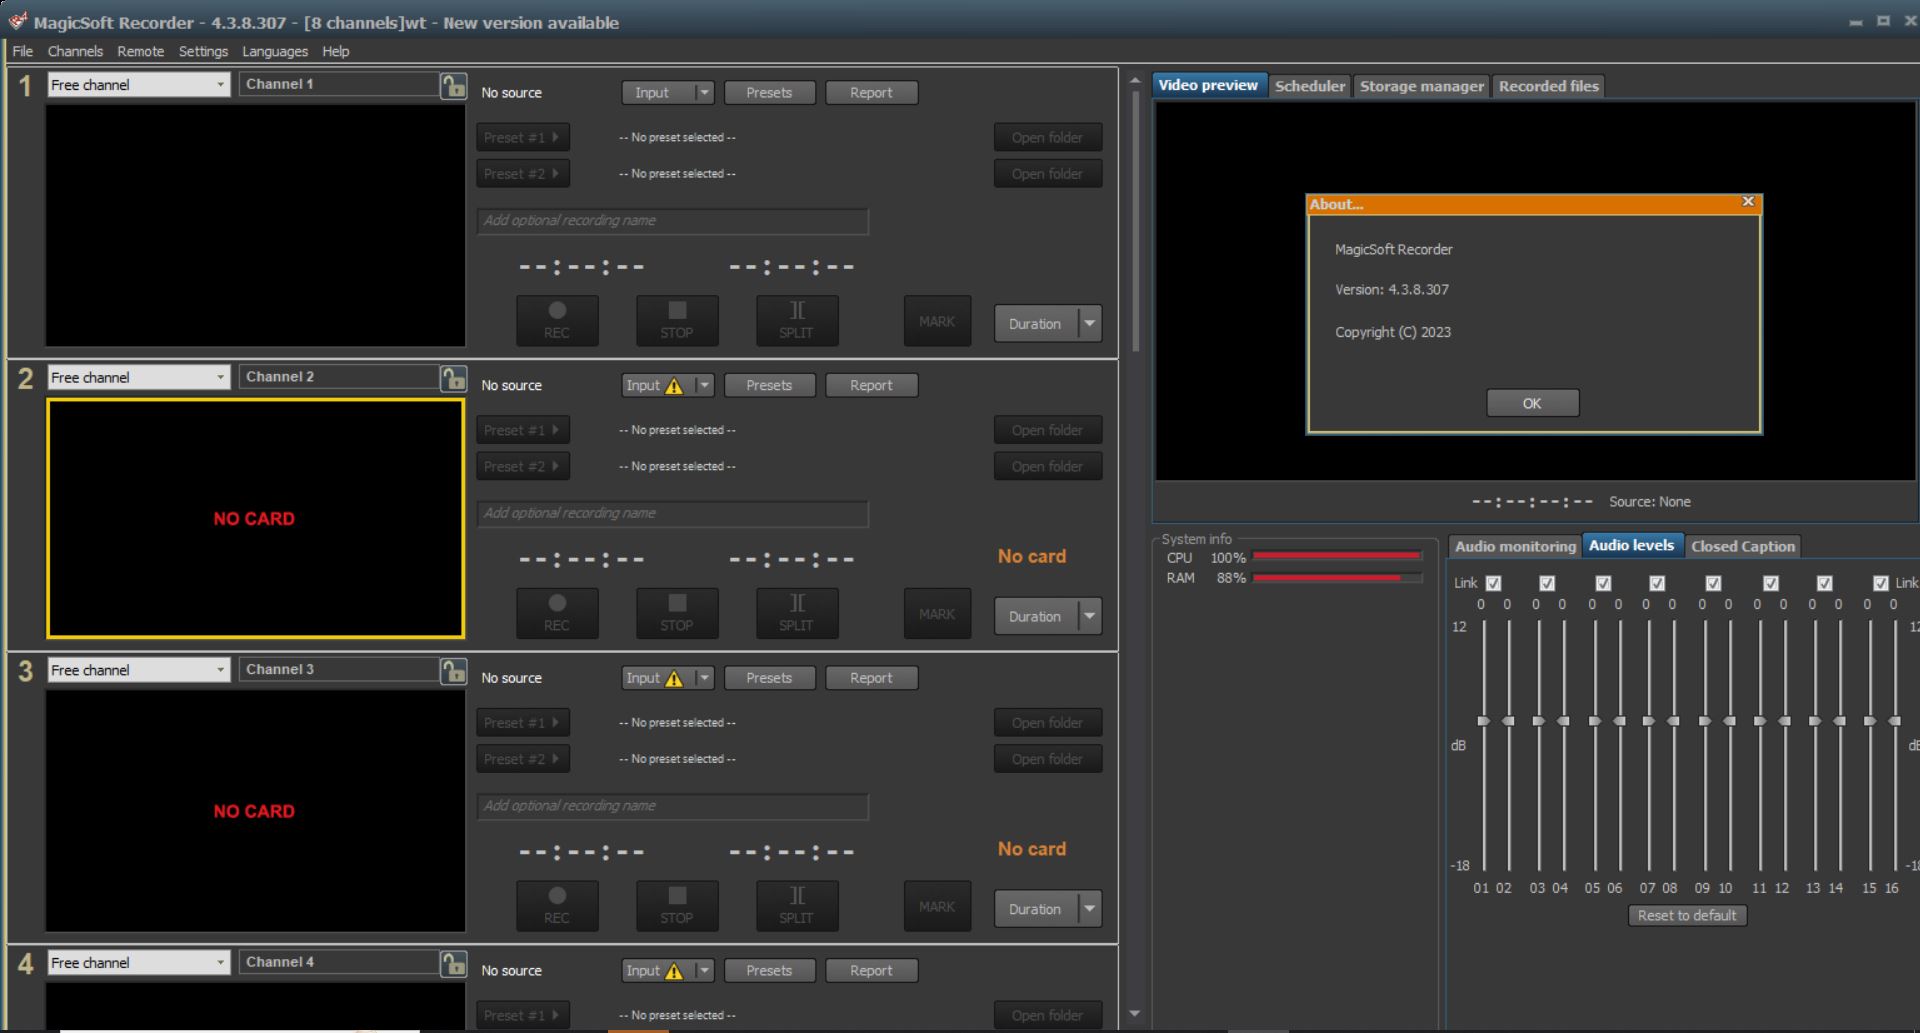
Task: Toggle the Link checkbox for channels 11 12
Action: click(x=1771, y=583)
